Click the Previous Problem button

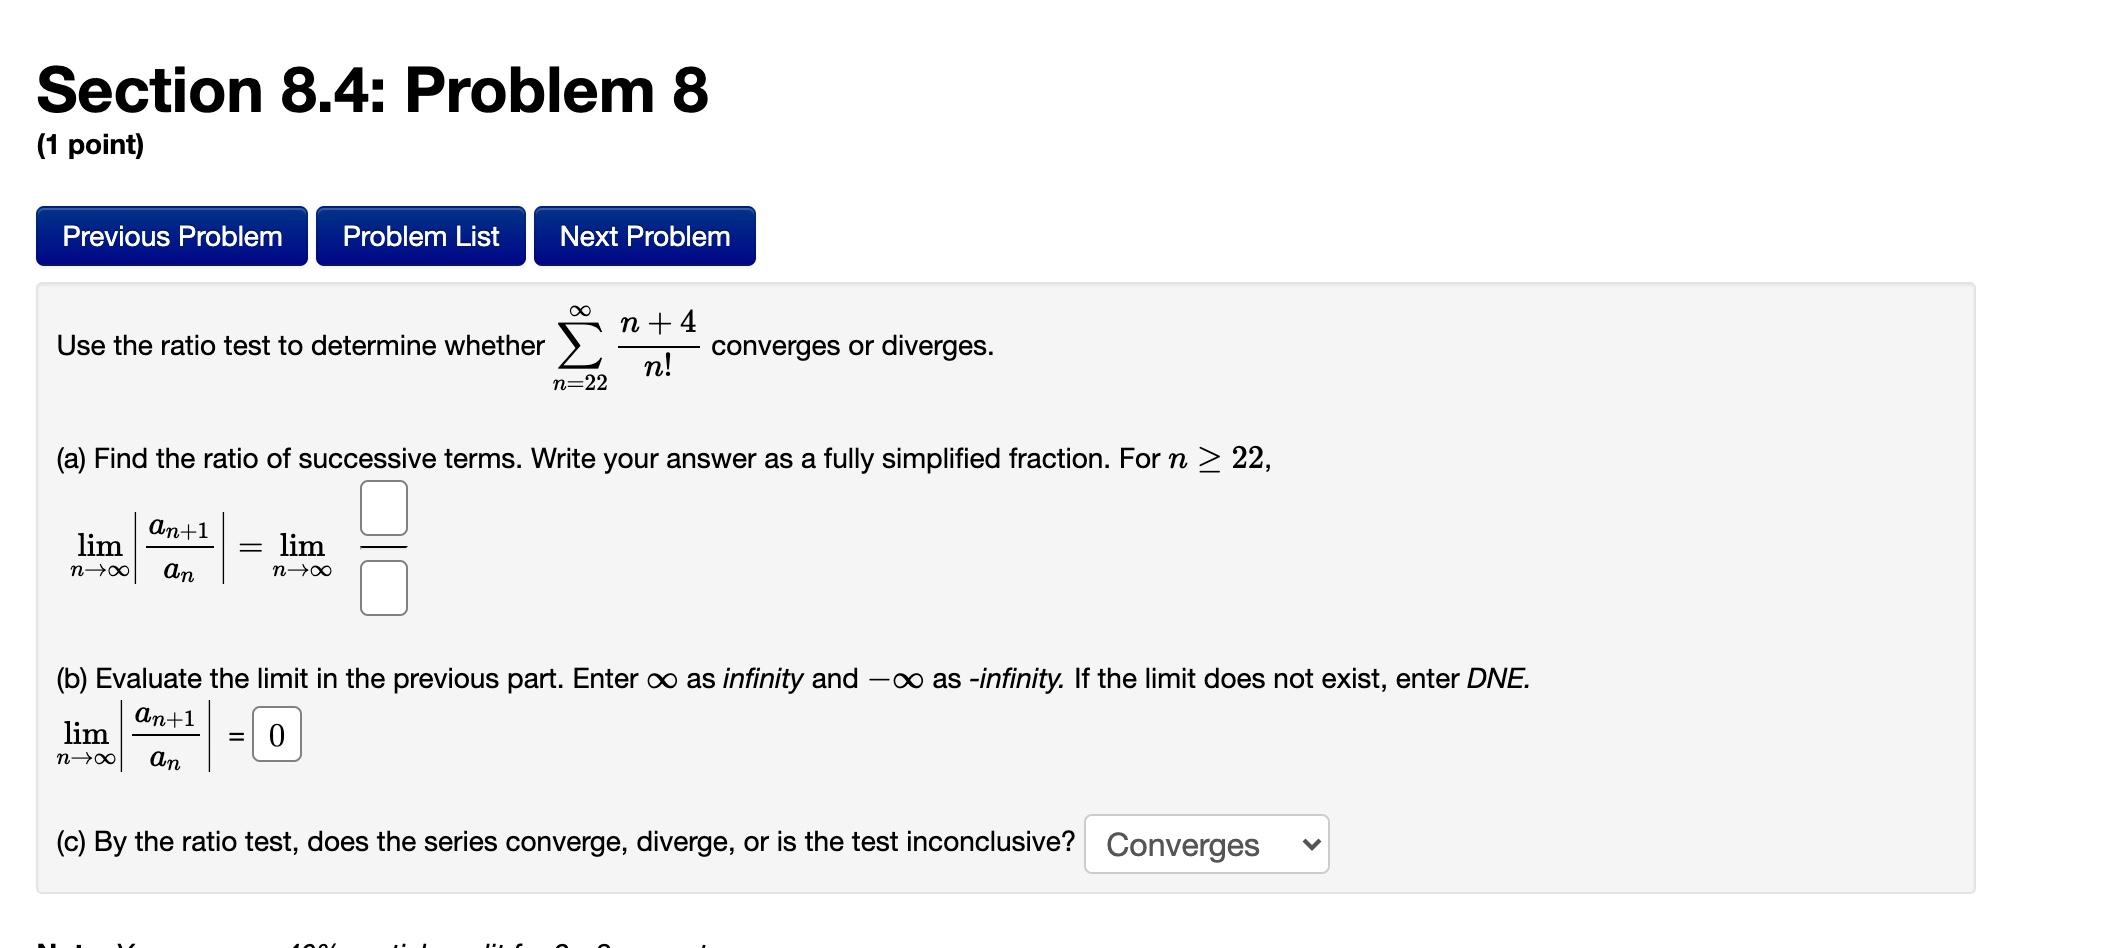click(x=170, y=236)
